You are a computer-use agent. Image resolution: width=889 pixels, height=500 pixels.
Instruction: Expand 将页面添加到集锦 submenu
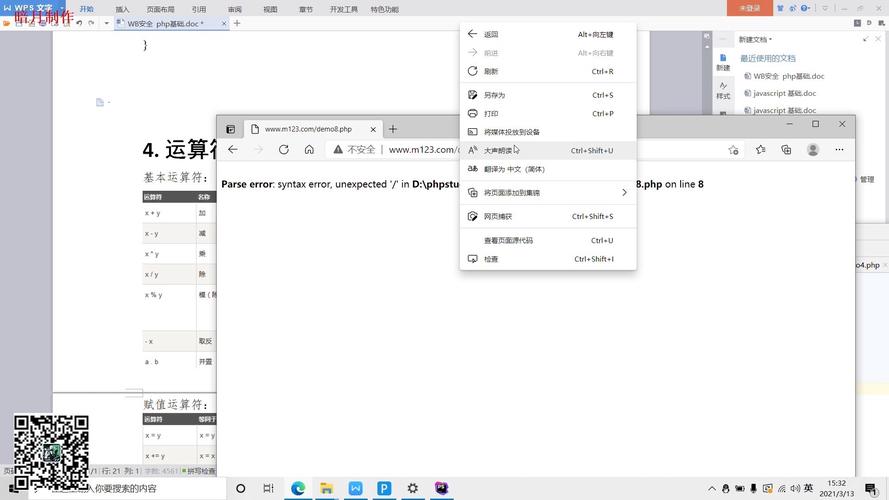pyautogui.click(x=548, y=193)
